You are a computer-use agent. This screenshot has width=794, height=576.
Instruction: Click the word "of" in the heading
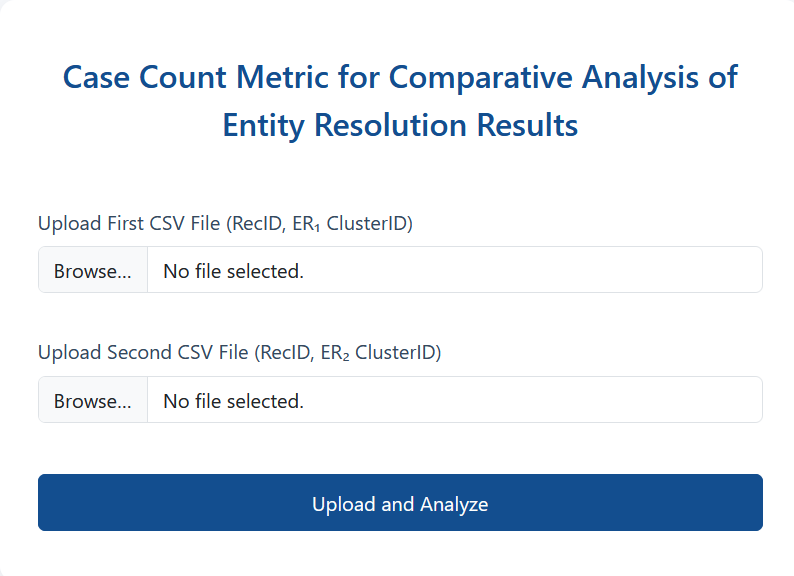pos(721,77)
